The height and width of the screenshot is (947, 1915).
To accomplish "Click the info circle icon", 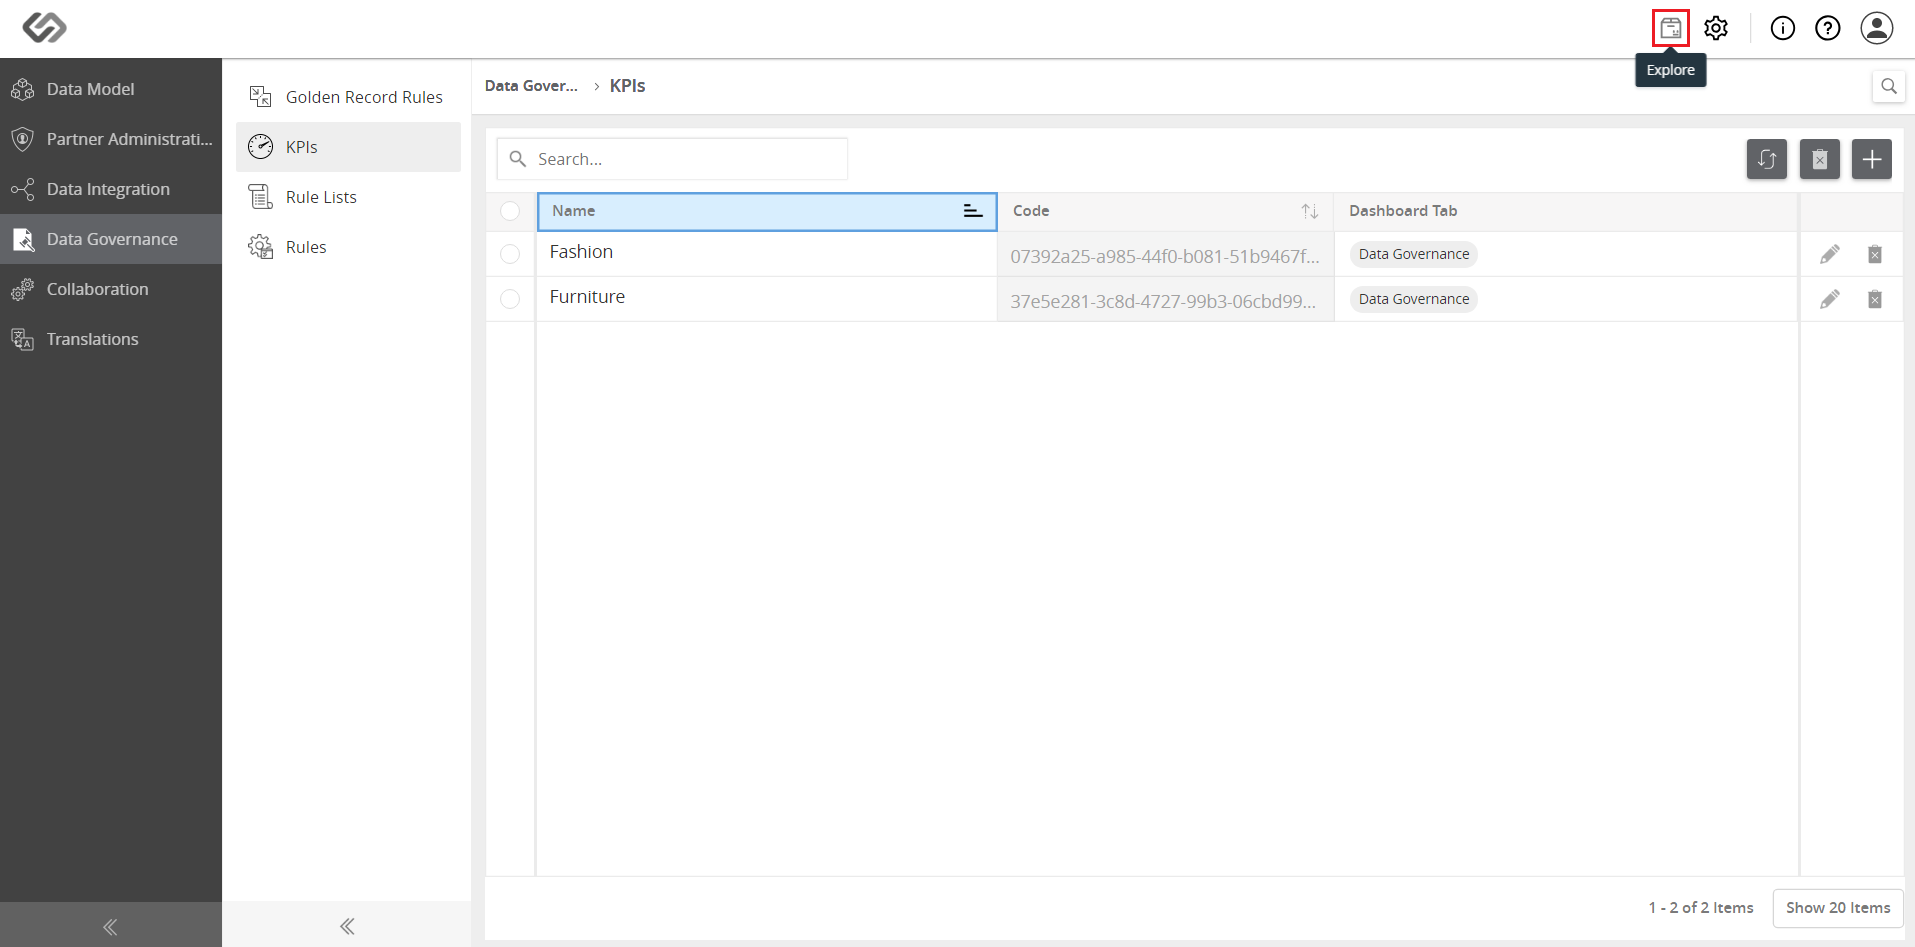I will click(x=1782, y=28).
